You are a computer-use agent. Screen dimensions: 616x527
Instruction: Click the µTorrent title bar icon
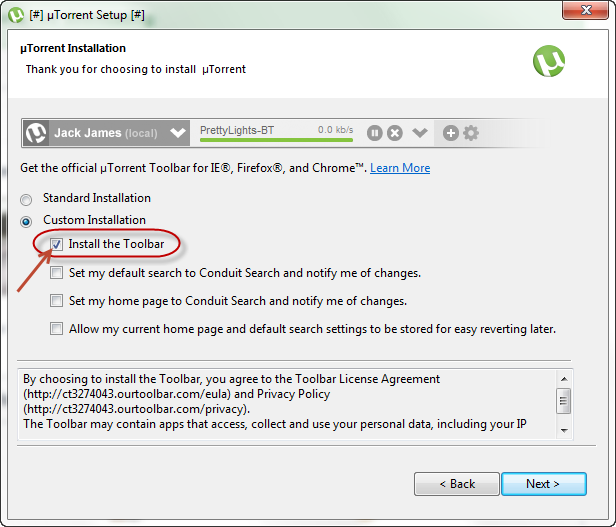(16, 15)
